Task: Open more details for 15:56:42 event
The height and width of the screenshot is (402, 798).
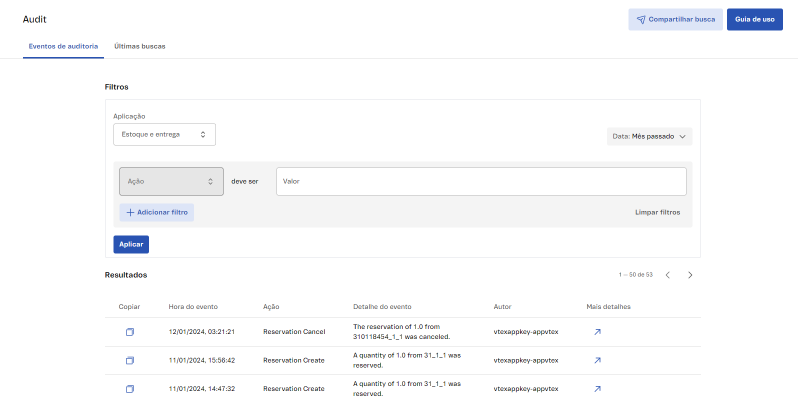Action: click(597, 360)
